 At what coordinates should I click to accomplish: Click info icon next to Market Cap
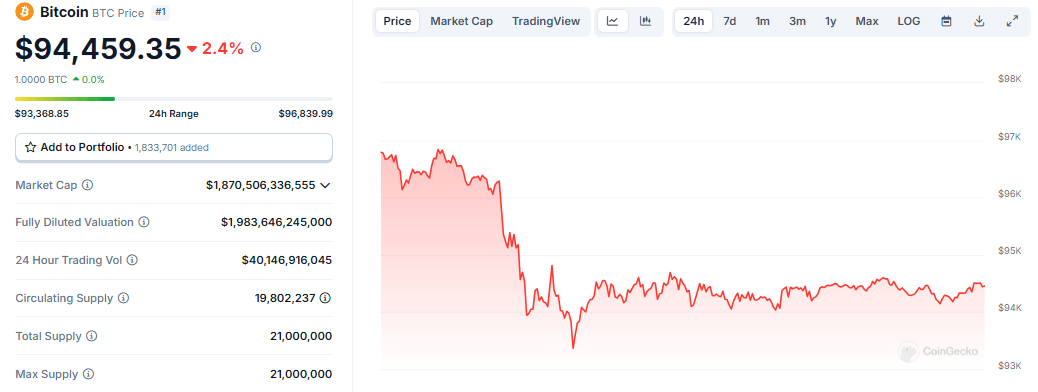click(87, 185)
